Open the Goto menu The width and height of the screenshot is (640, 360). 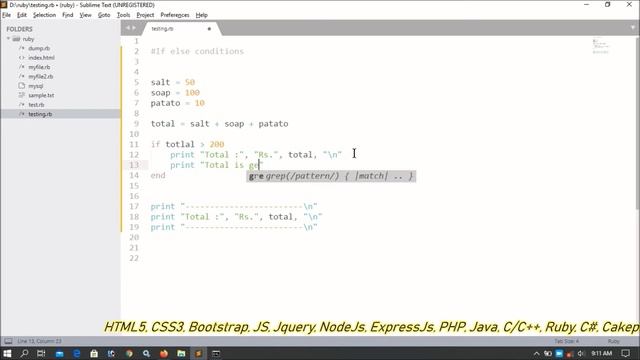104,15
